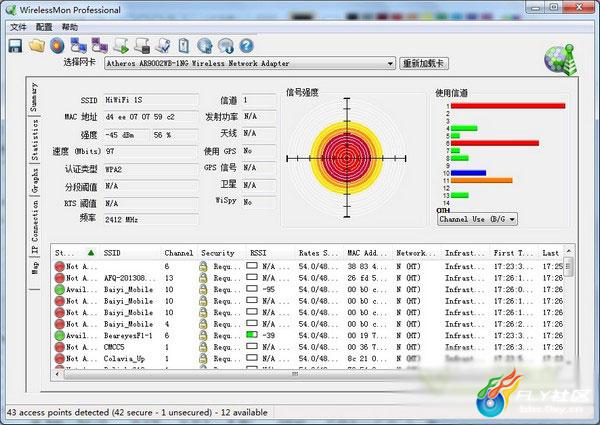Click the round target toolbar icon

(x=57, y=46)
